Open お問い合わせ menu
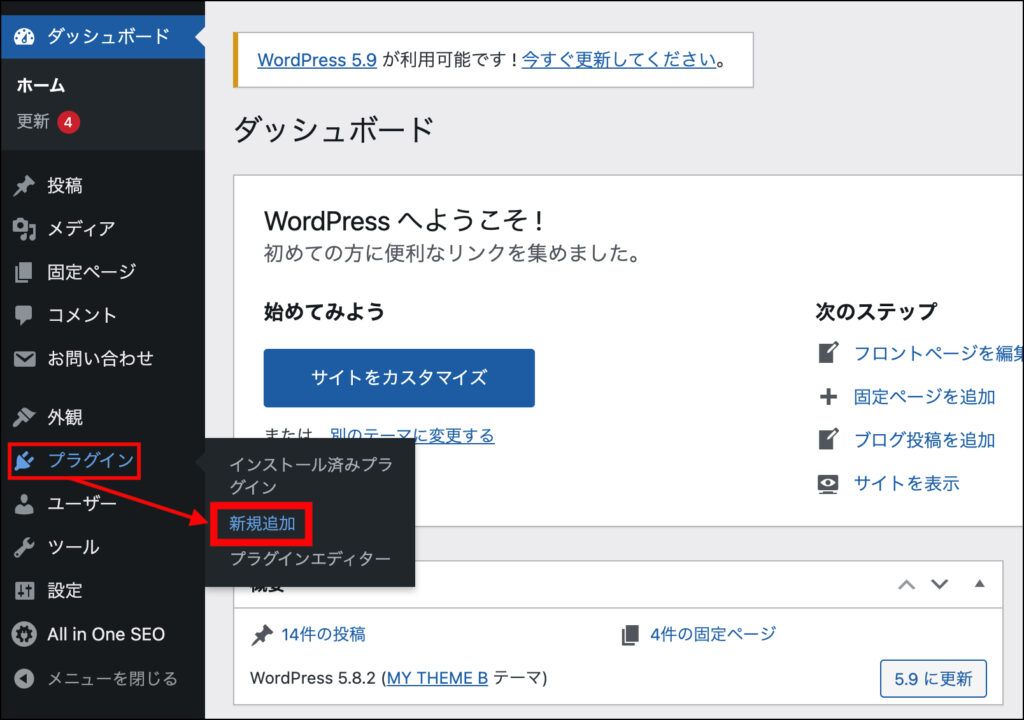This screenshot has width=1024, height=720. (103, 358)
